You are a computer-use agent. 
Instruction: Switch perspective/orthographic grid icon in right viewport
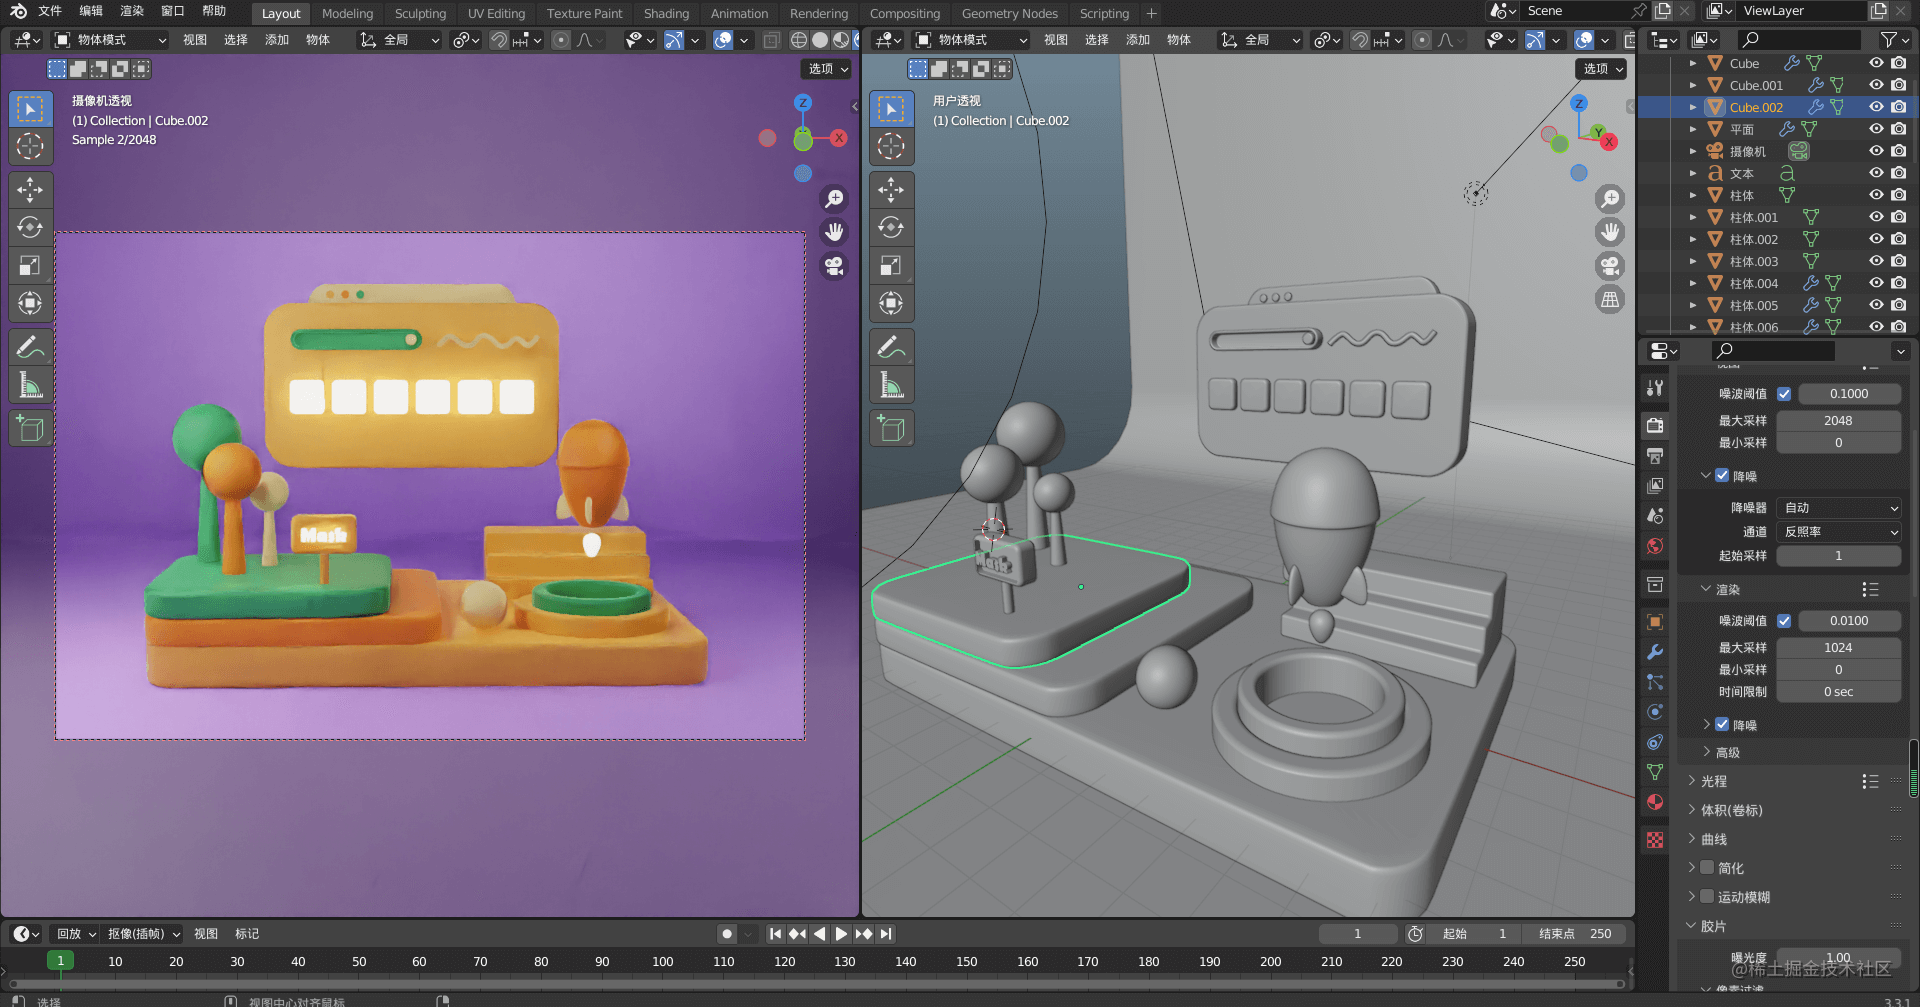[1610, 300]
